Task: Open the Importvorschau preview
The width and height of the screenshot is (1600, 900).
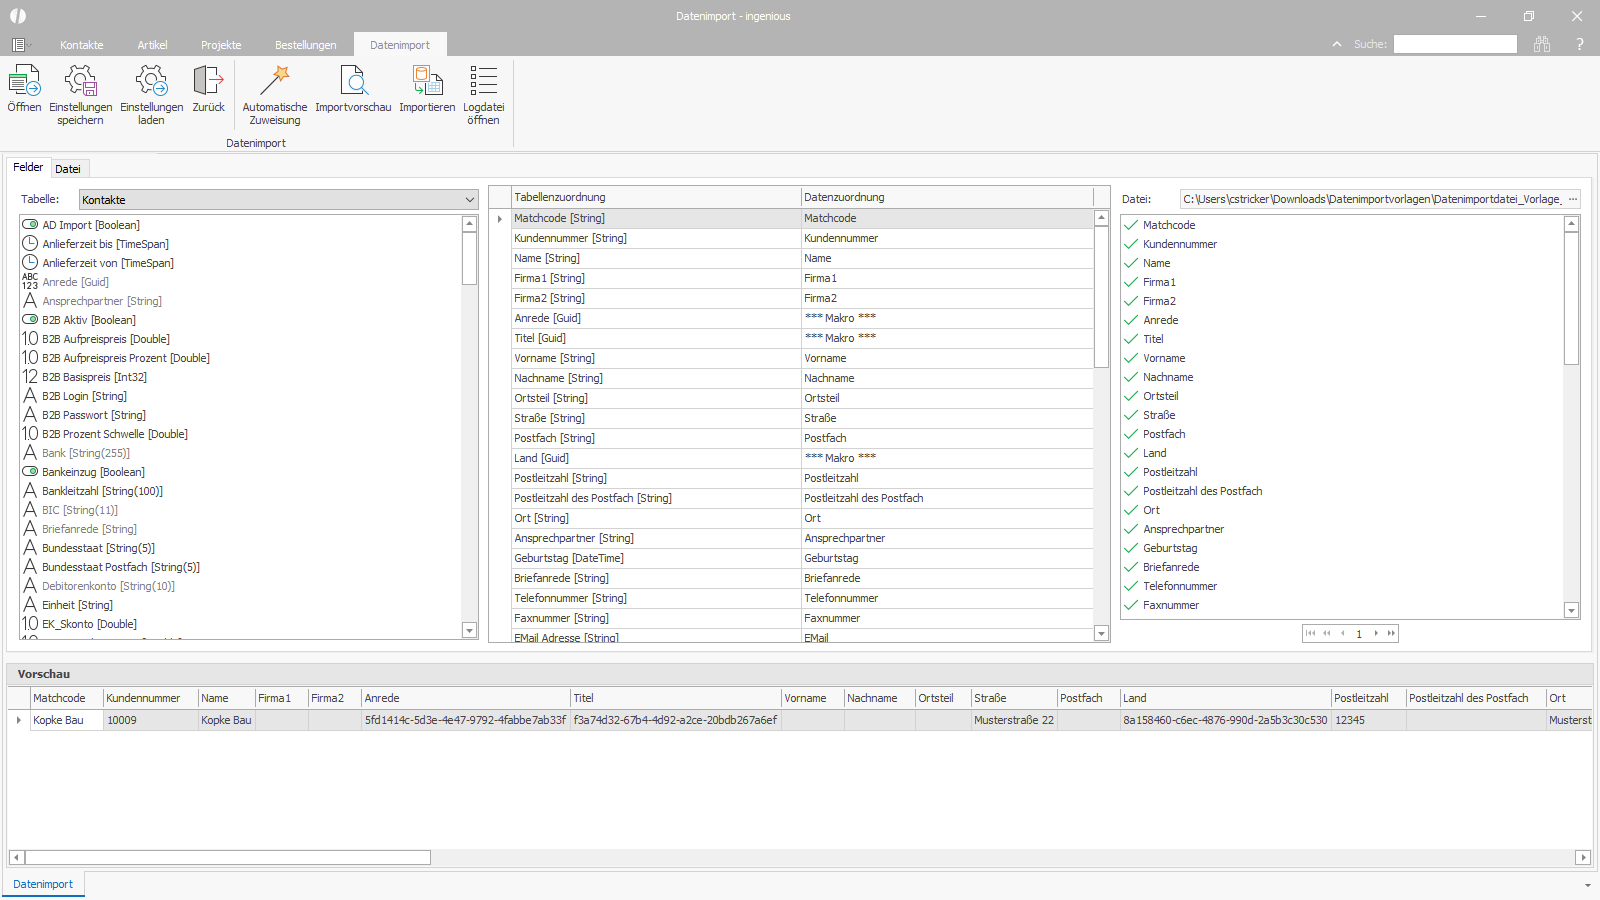Action: (x=353, y=81)
